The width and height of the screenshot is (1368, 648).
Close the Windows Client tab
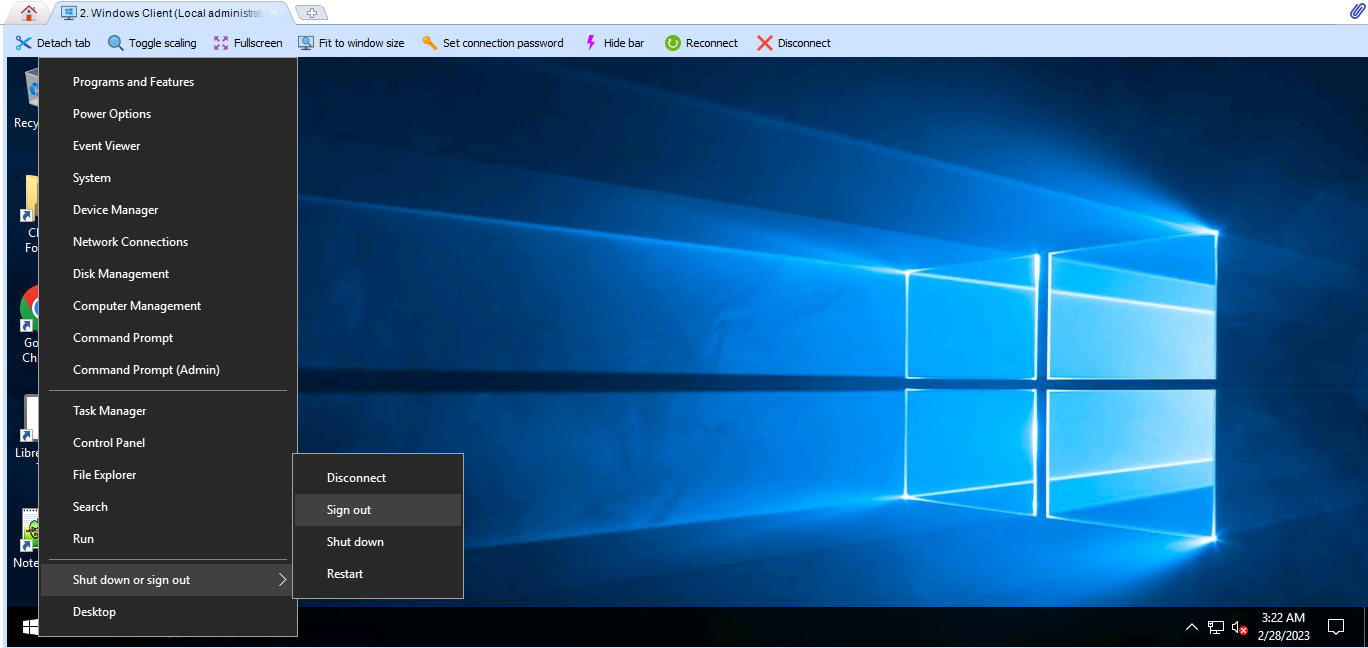click(274, 13)
